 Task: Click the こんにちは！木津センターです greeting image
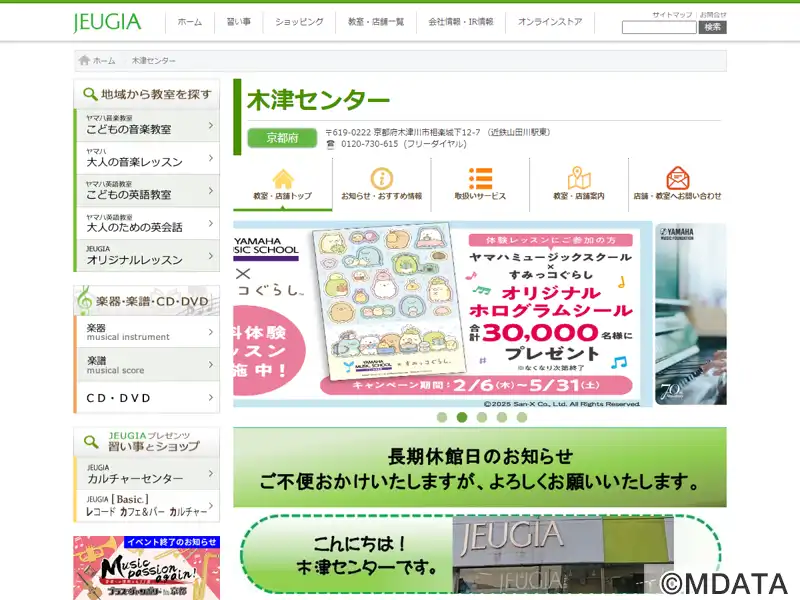(480, 554)
